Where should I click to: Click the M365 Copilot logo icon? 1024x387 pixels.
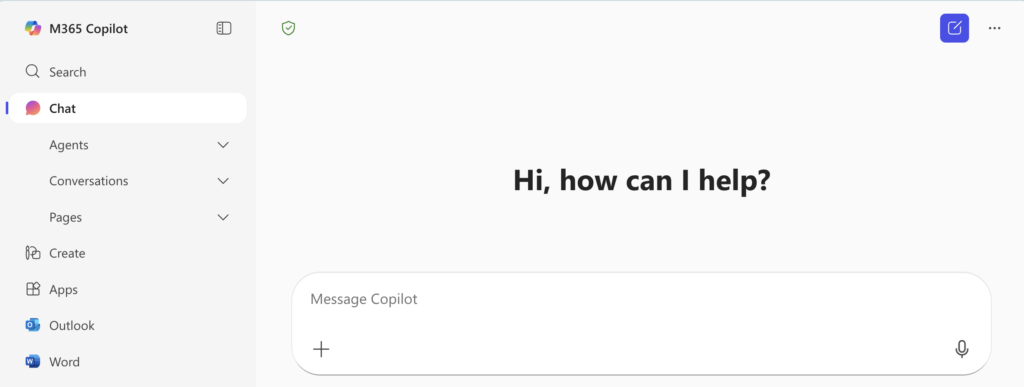pyautogui.click(x=33, y=29)
